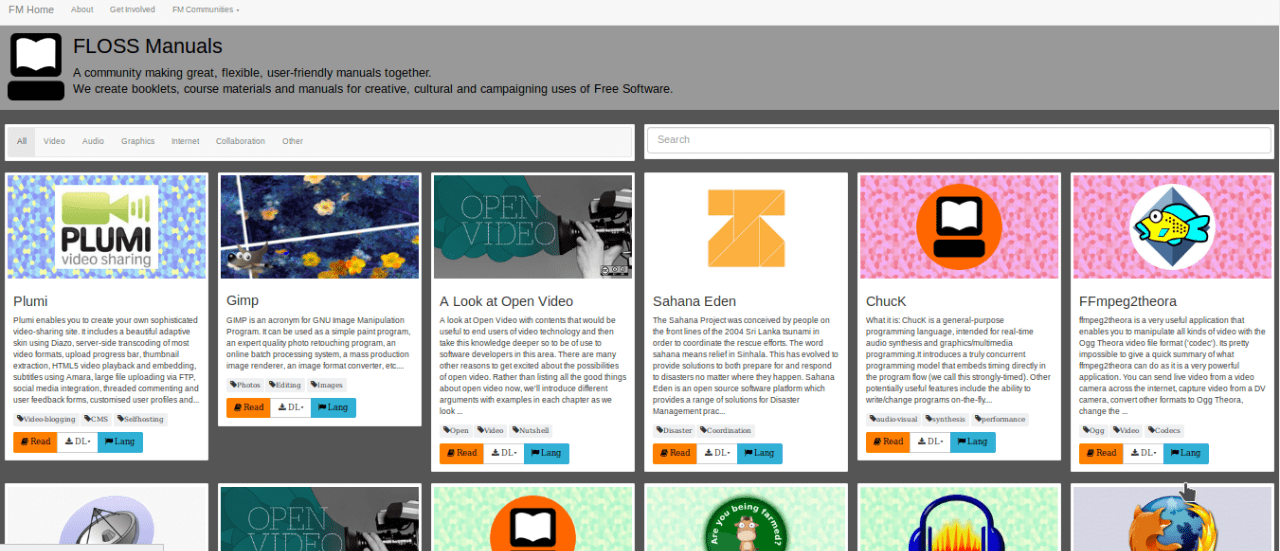Click the FFmpeg2theora fish icon

[1172, 227]
